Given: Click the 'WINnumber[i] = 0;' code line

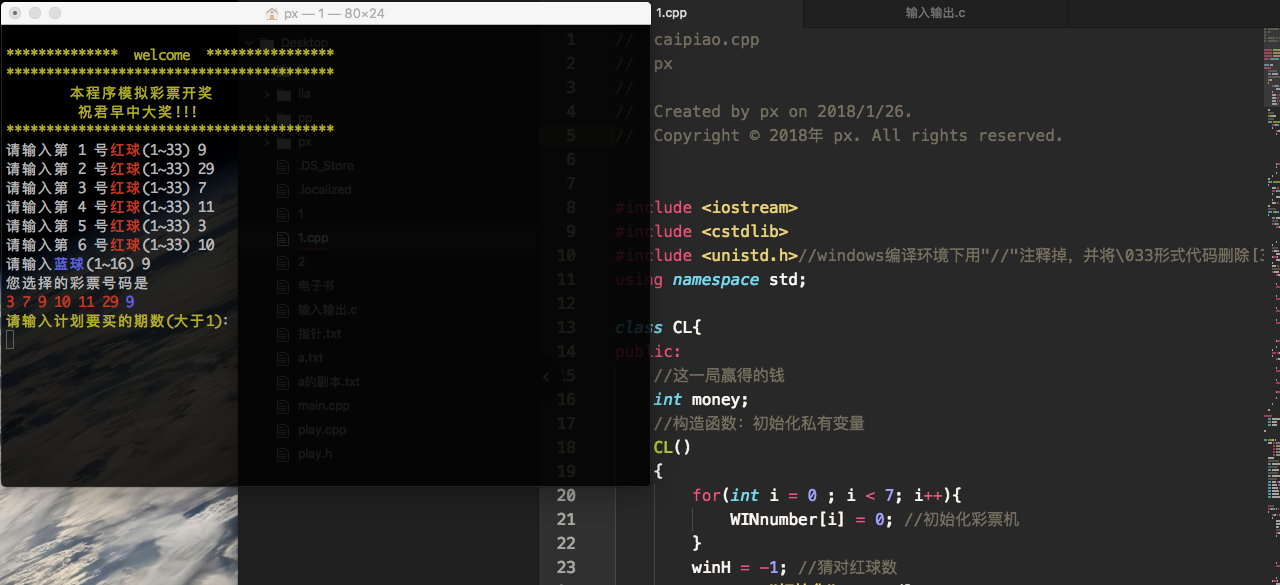Looking at the screenshot, I should click(x=813, y=520).
